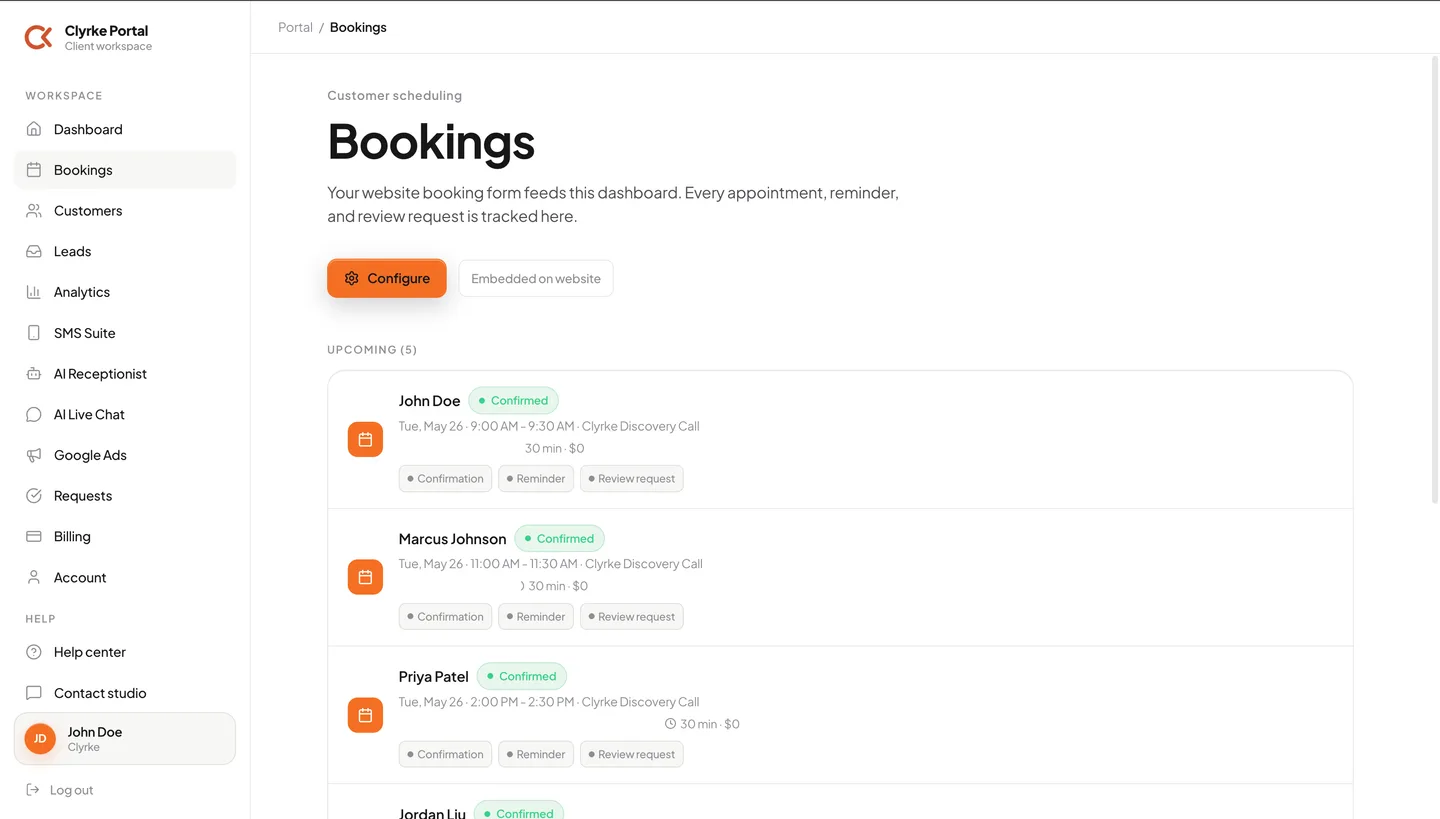Viewport: 1440px width, 819px height.
Task: Click Priya Patel's Confirmed status badge
Action: pyautogui.click(x=521, y=677)
